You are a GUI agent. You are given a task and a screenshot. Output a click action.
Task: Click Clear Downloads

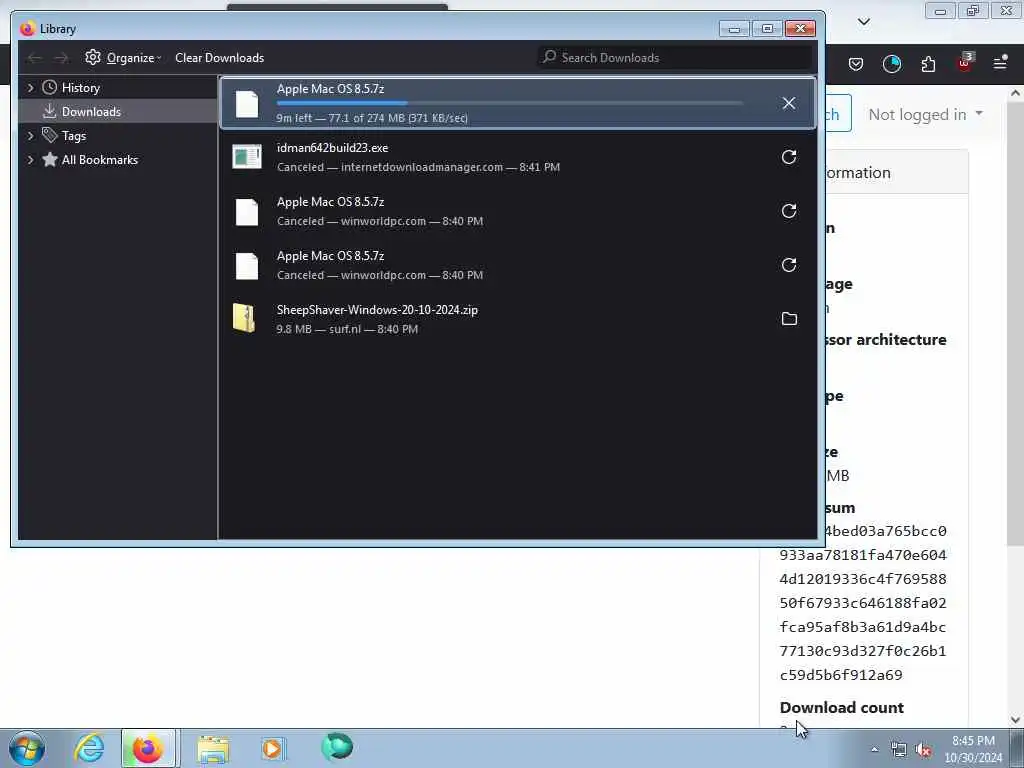(x=219, y=57)
